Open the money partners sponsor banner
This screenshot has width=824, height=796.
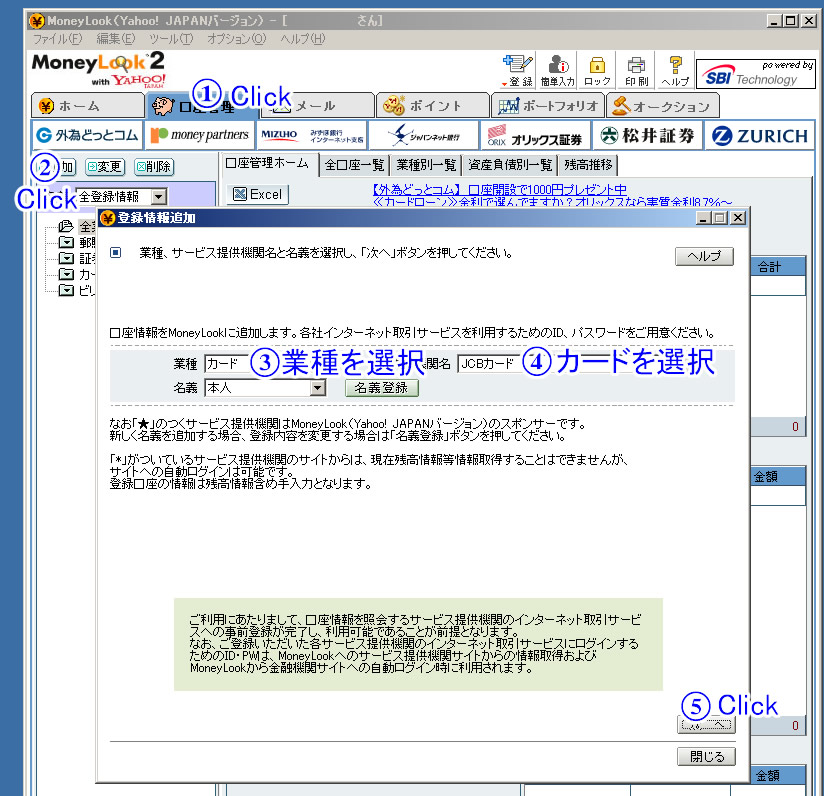click(199, 136)
